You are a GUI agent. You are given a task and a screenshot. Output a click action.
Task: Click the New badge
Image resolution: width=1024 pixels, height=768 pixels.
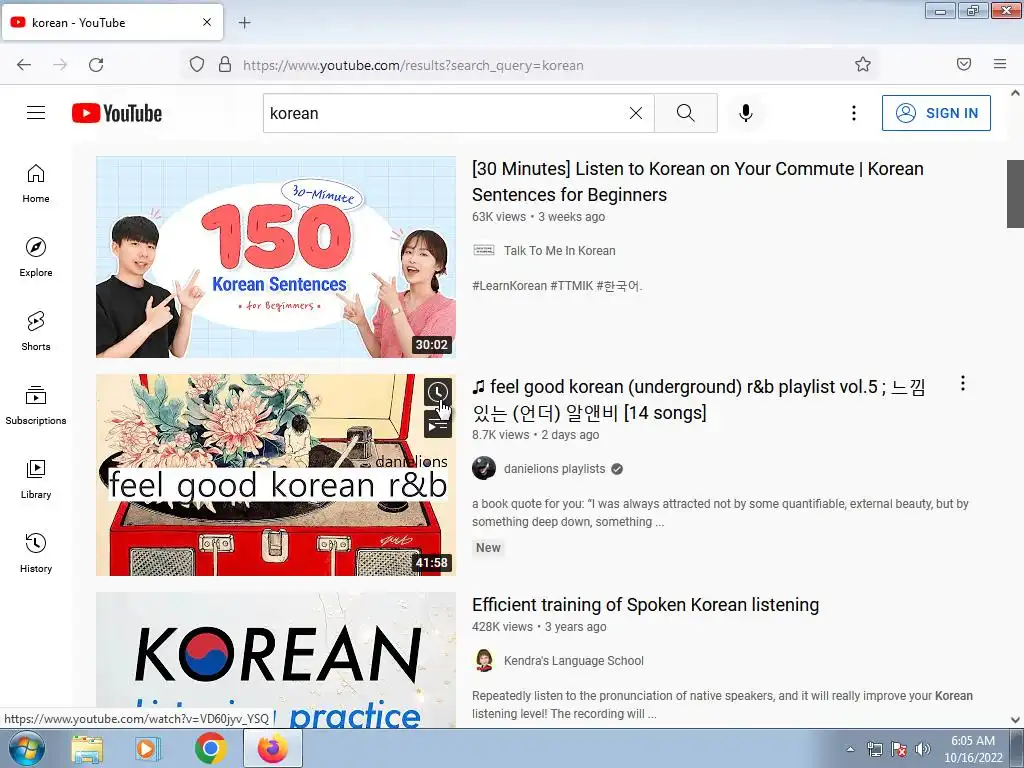point(488,548)
